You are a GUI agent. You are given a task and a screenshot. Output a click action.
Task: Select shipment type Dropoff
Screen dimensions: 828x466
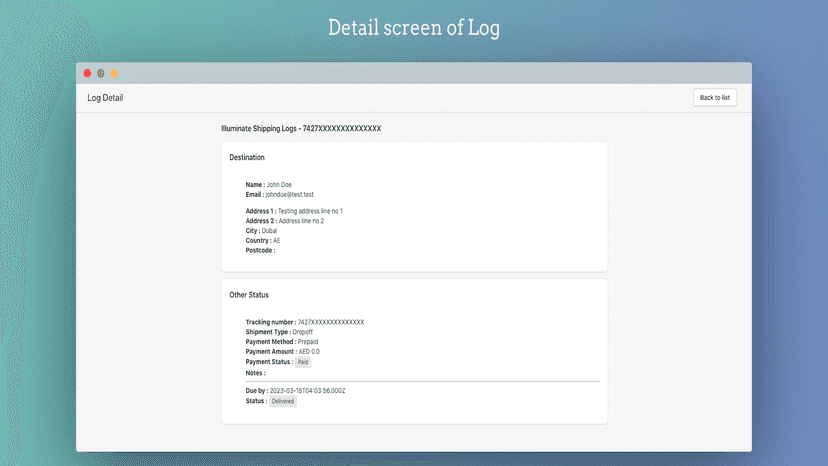pos(303,332)
